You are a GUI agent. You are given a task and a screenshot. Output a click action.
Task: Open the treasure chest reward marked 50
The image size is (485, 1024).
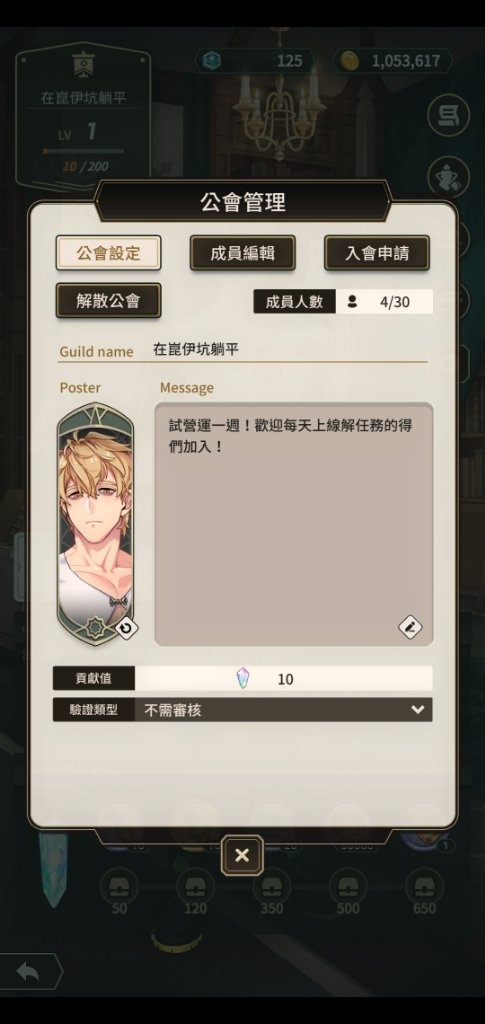pos(119,886)
